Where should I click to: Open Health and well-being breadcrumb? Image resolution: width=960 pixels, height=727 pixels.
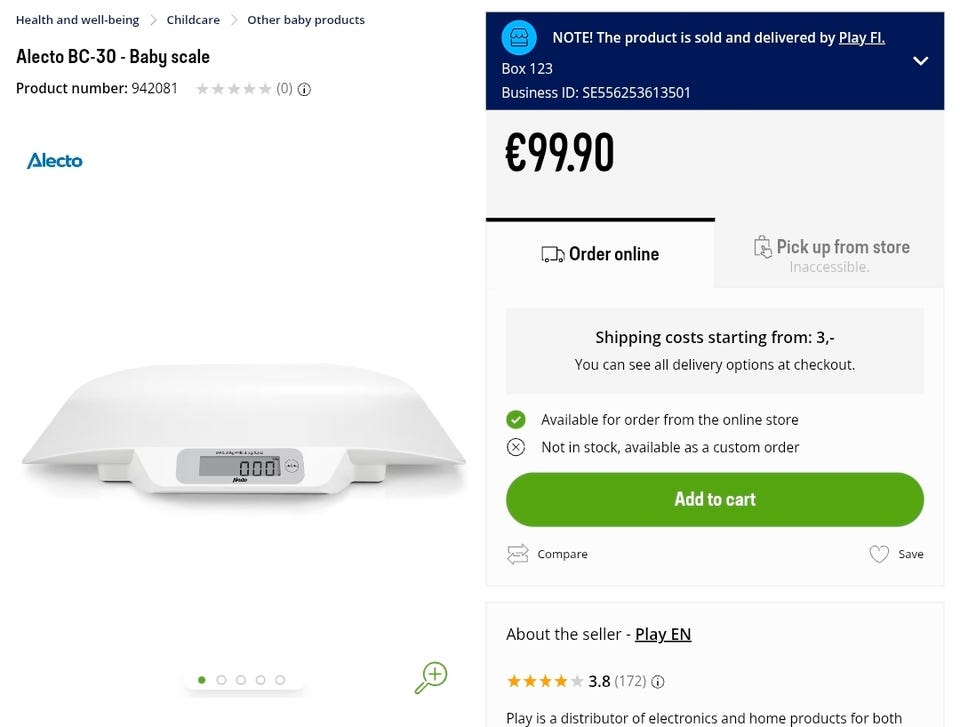pos(77,20)
